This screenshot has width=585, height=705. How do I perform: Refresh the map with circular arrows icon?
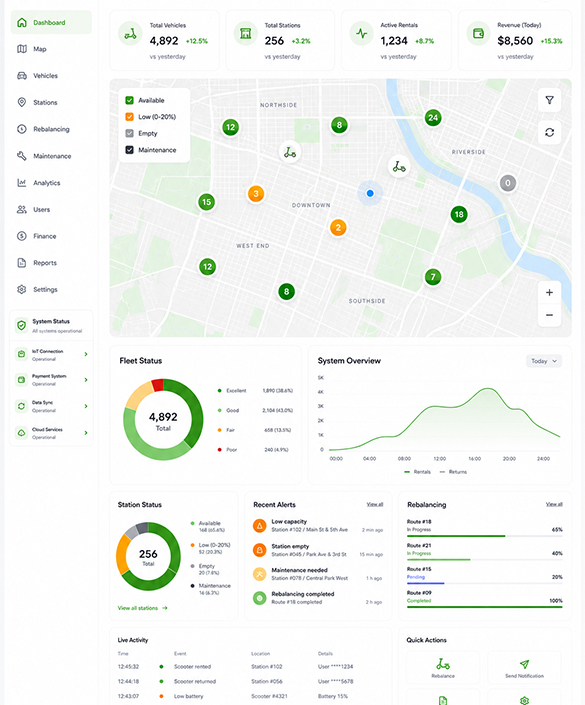click(549, 133)
